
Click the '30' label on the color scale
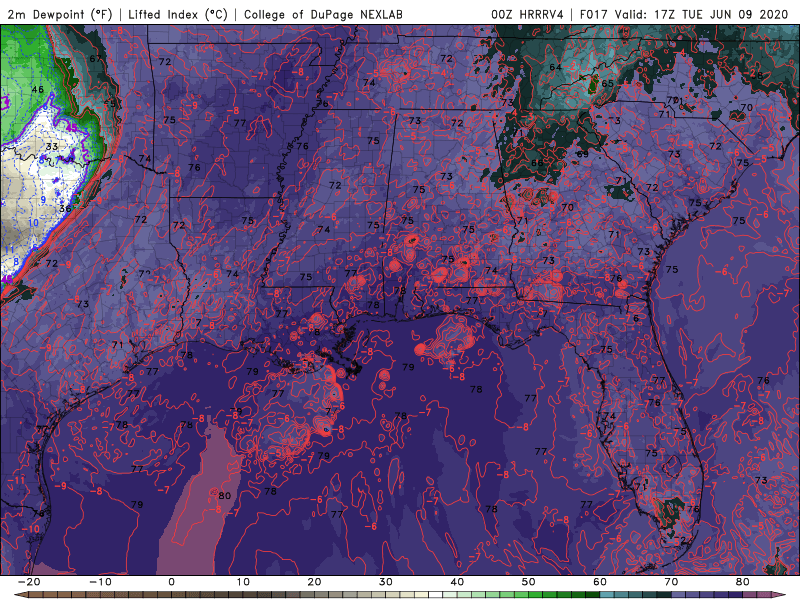[x=386, y=582]
